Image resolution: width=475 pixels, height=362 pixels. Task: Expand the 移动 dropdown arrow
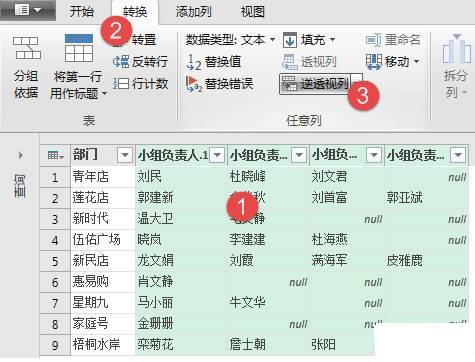417,62
